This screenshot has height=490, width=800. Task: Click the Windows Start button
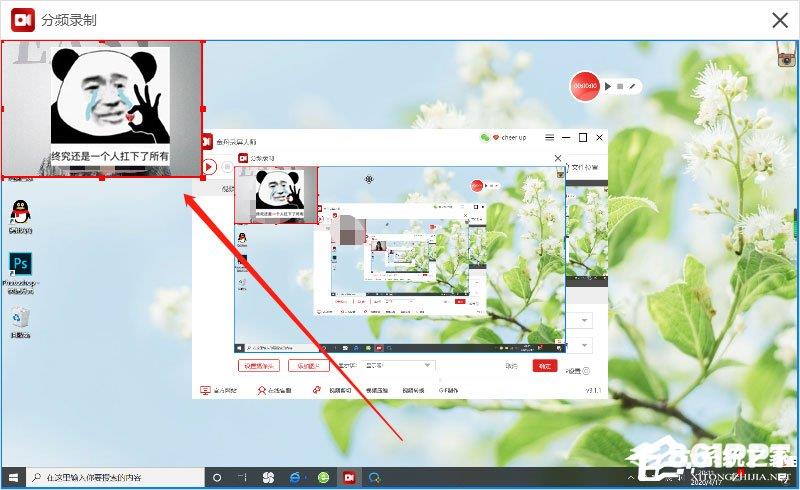(x=12, y=478)
